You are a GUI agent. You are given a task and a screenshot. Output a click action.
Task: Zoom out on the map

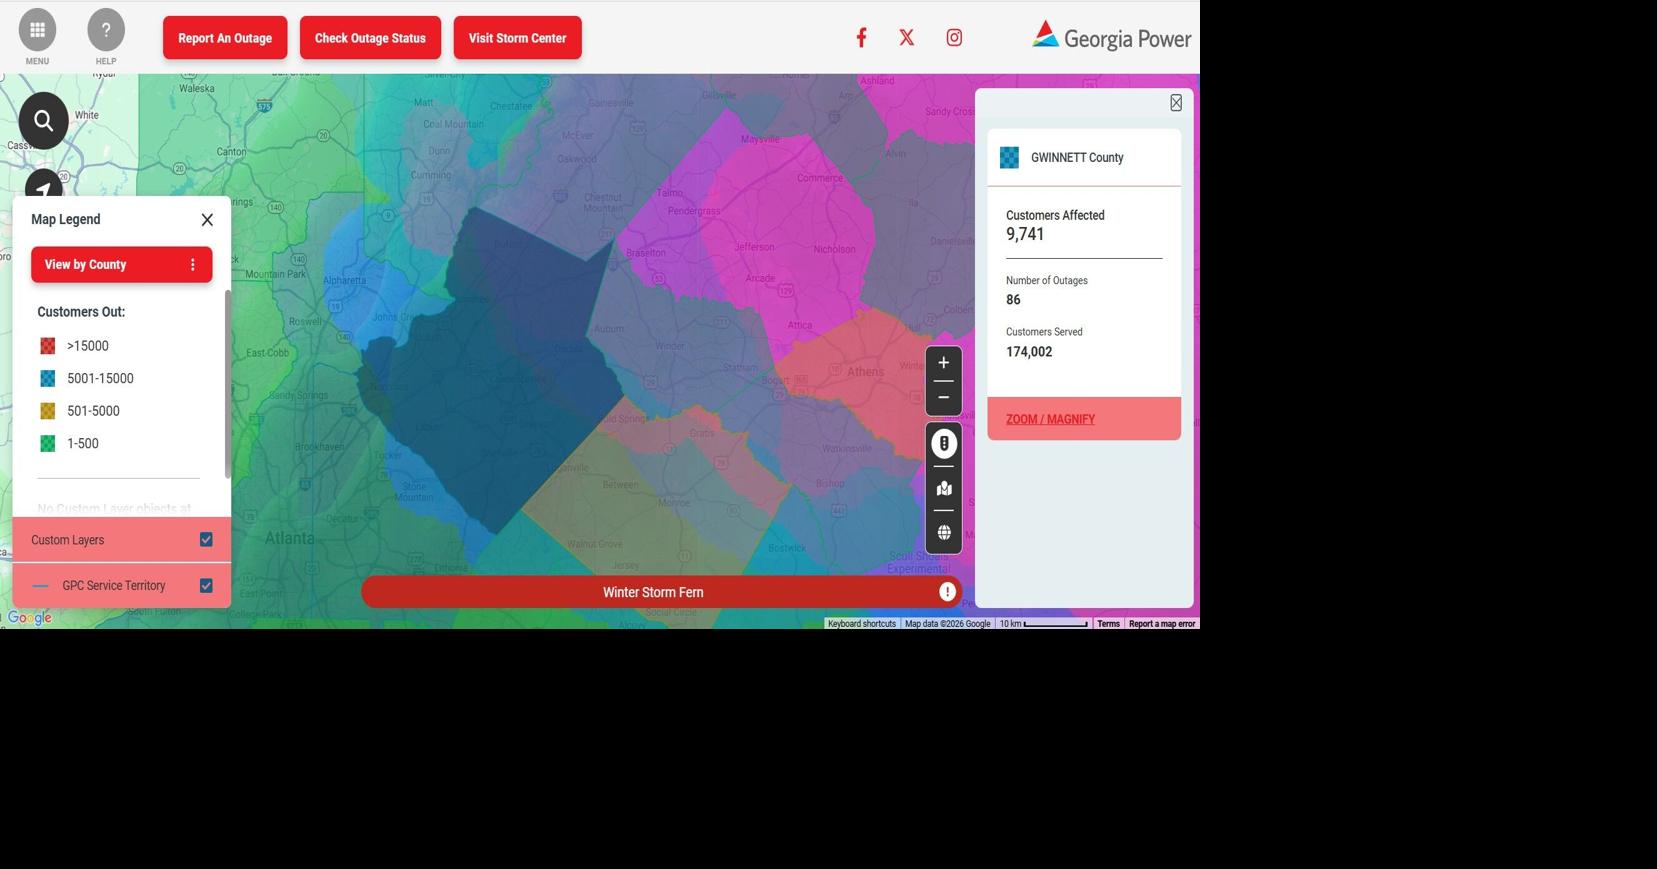pyautogui.click(x=943, y=398)
